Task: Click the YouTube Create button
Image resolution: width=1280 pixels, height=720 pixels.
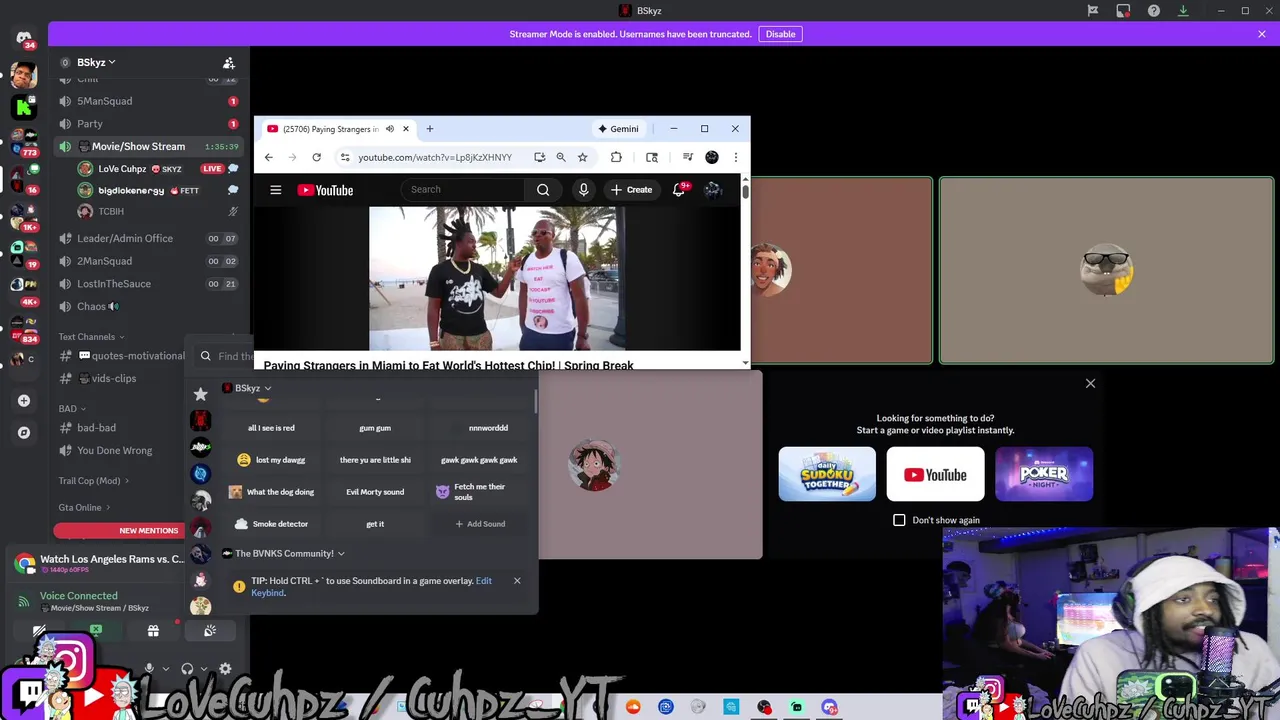Action: click(x=631, y=190)
